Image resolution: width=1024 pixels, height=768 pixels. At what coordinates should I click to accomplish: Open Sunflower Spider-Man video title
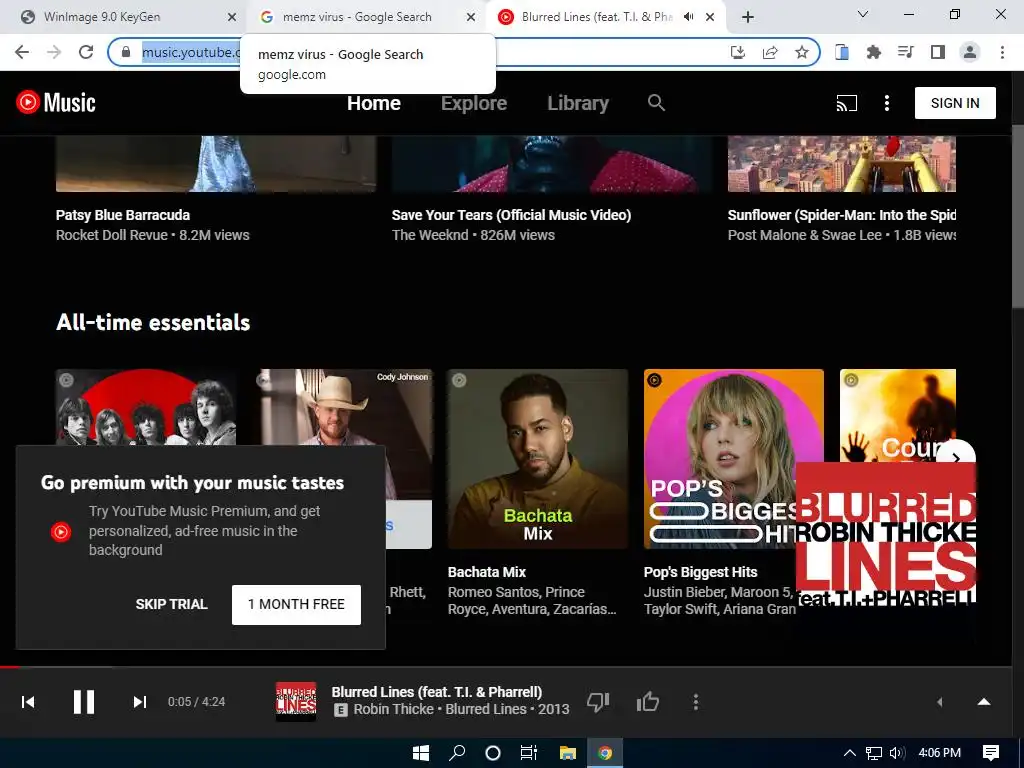point(841,215)
